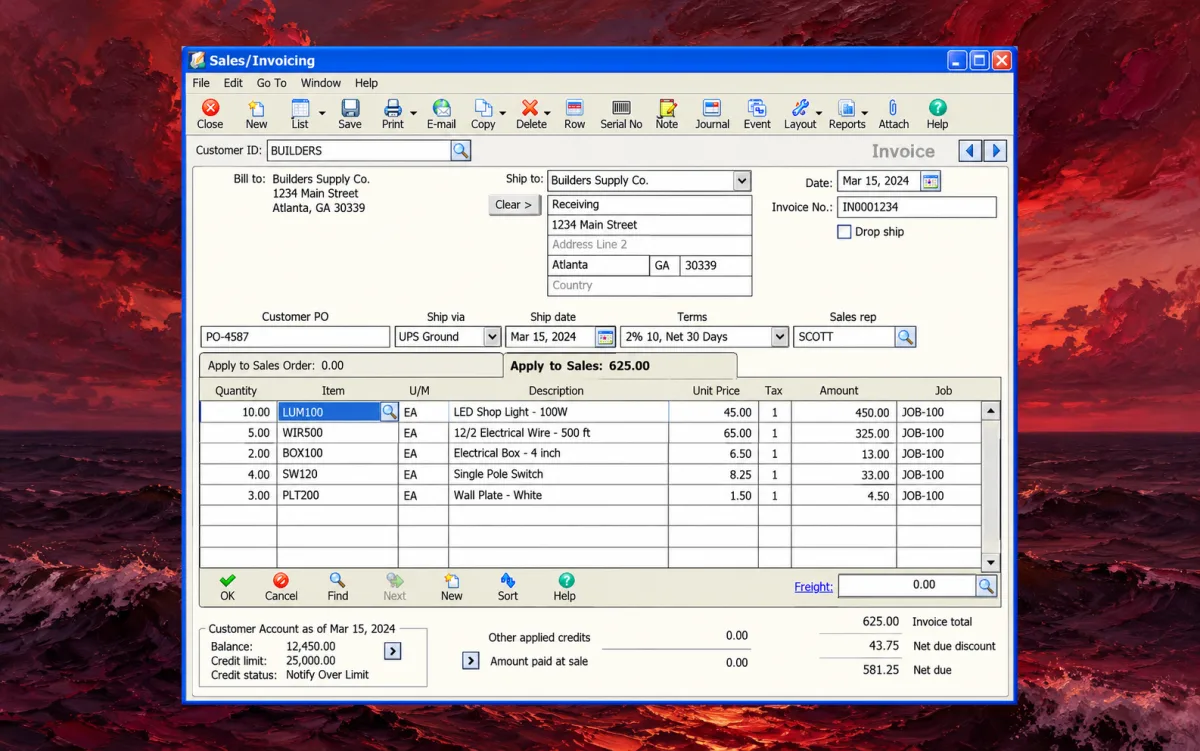Viewport: 1200px width, 751px height.
Task: Attach a file using the Attach icon
Action: pyautogui.click(x=893, y=108)
